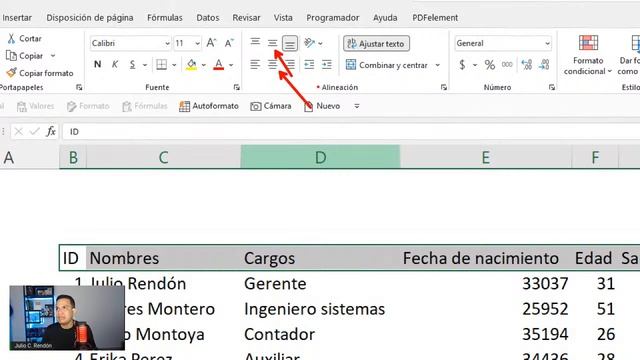Switch to the Fórmulas ribbon tab
This screenshot has height=360, width=640.
pos(165,18)
